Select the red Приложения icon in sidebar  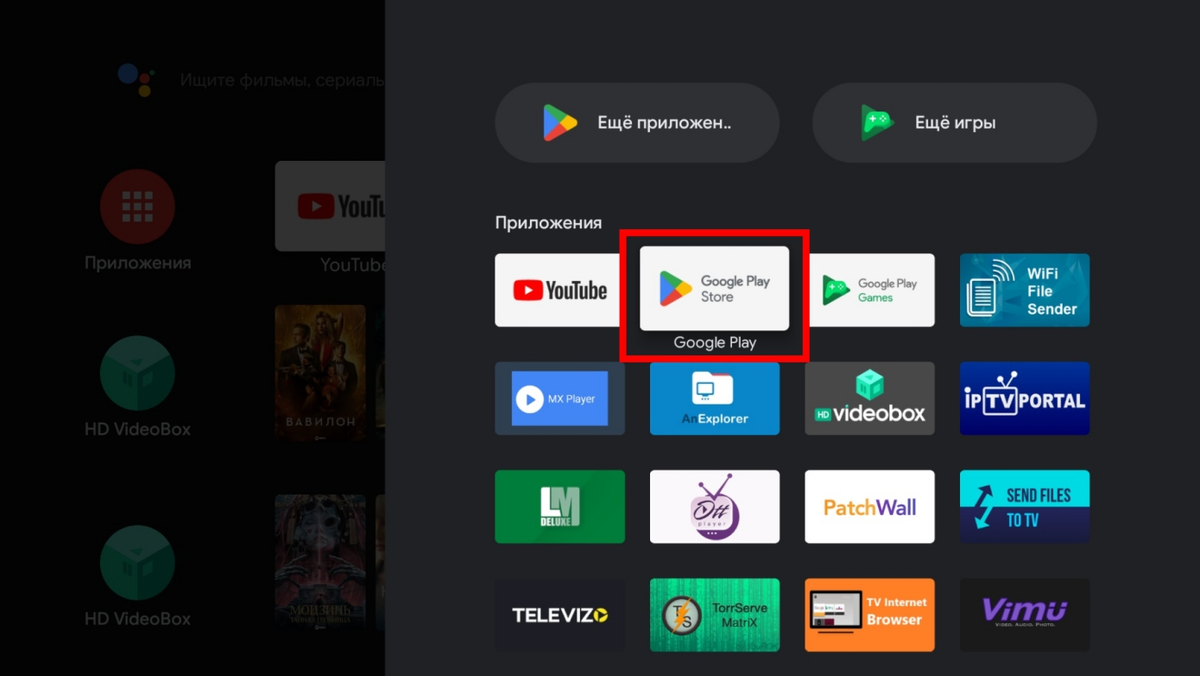[137, 207]
